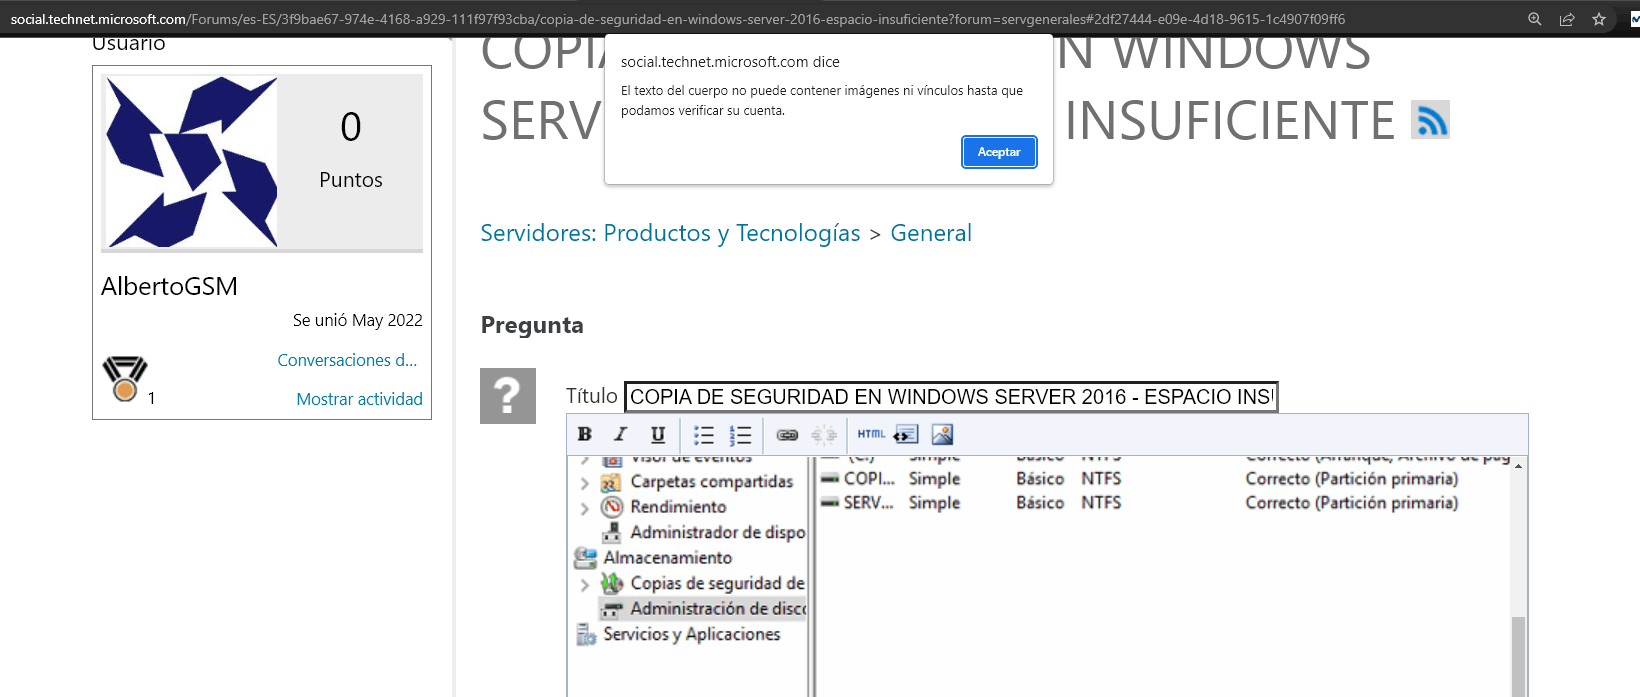Expand the Copias de seguridad node
This screenshot has width=1640, height=697.
[585, 584]
